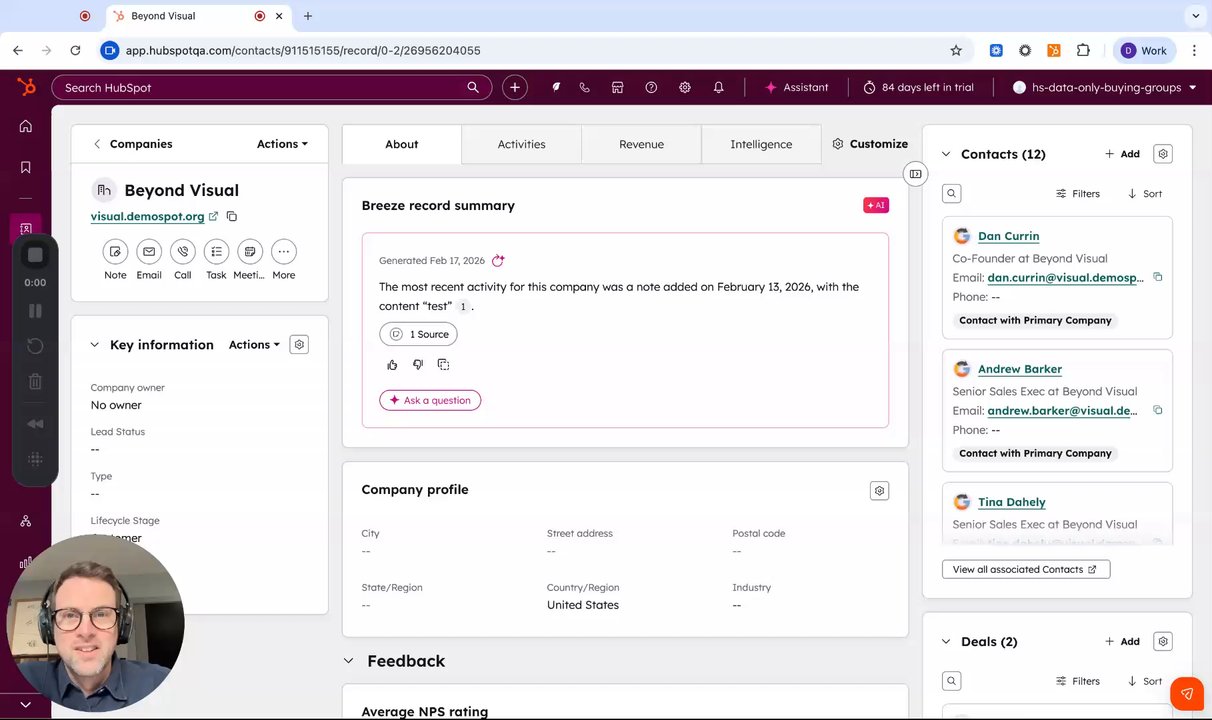Screen dimensions: 1212x720
Task: Open Contacts card settings gear
Action: click(x=1162, y=154)
